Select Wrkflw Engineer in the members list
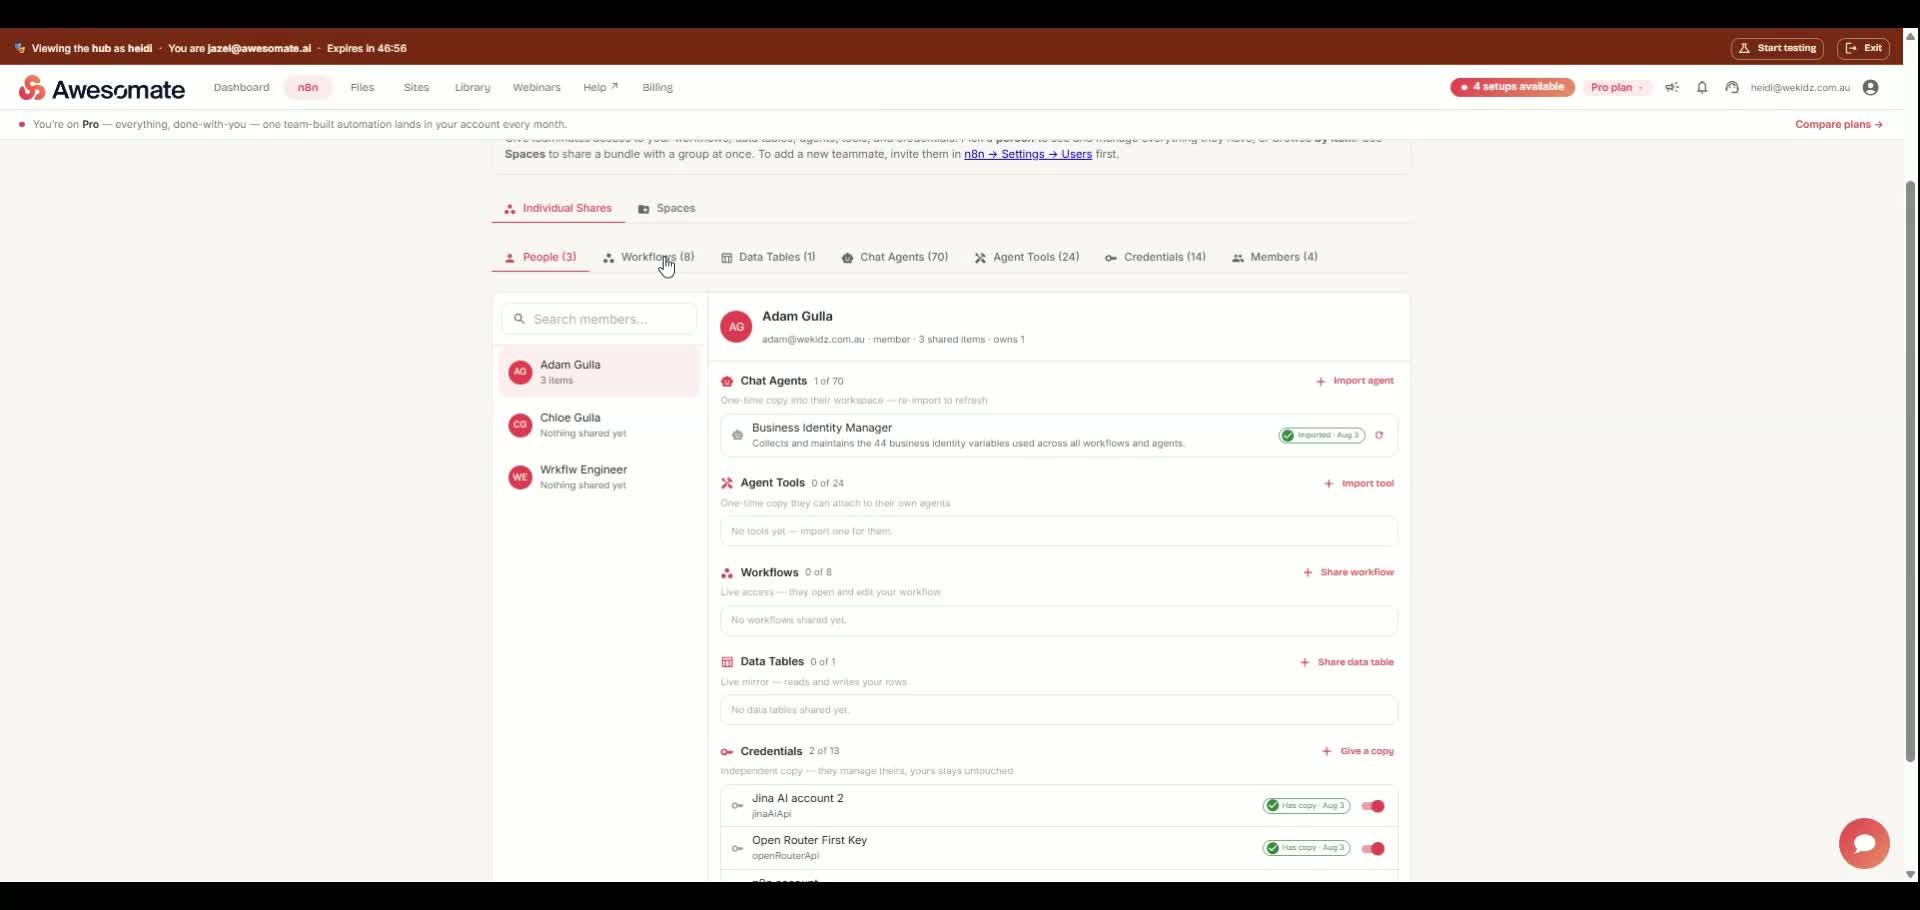 point(599,477)
